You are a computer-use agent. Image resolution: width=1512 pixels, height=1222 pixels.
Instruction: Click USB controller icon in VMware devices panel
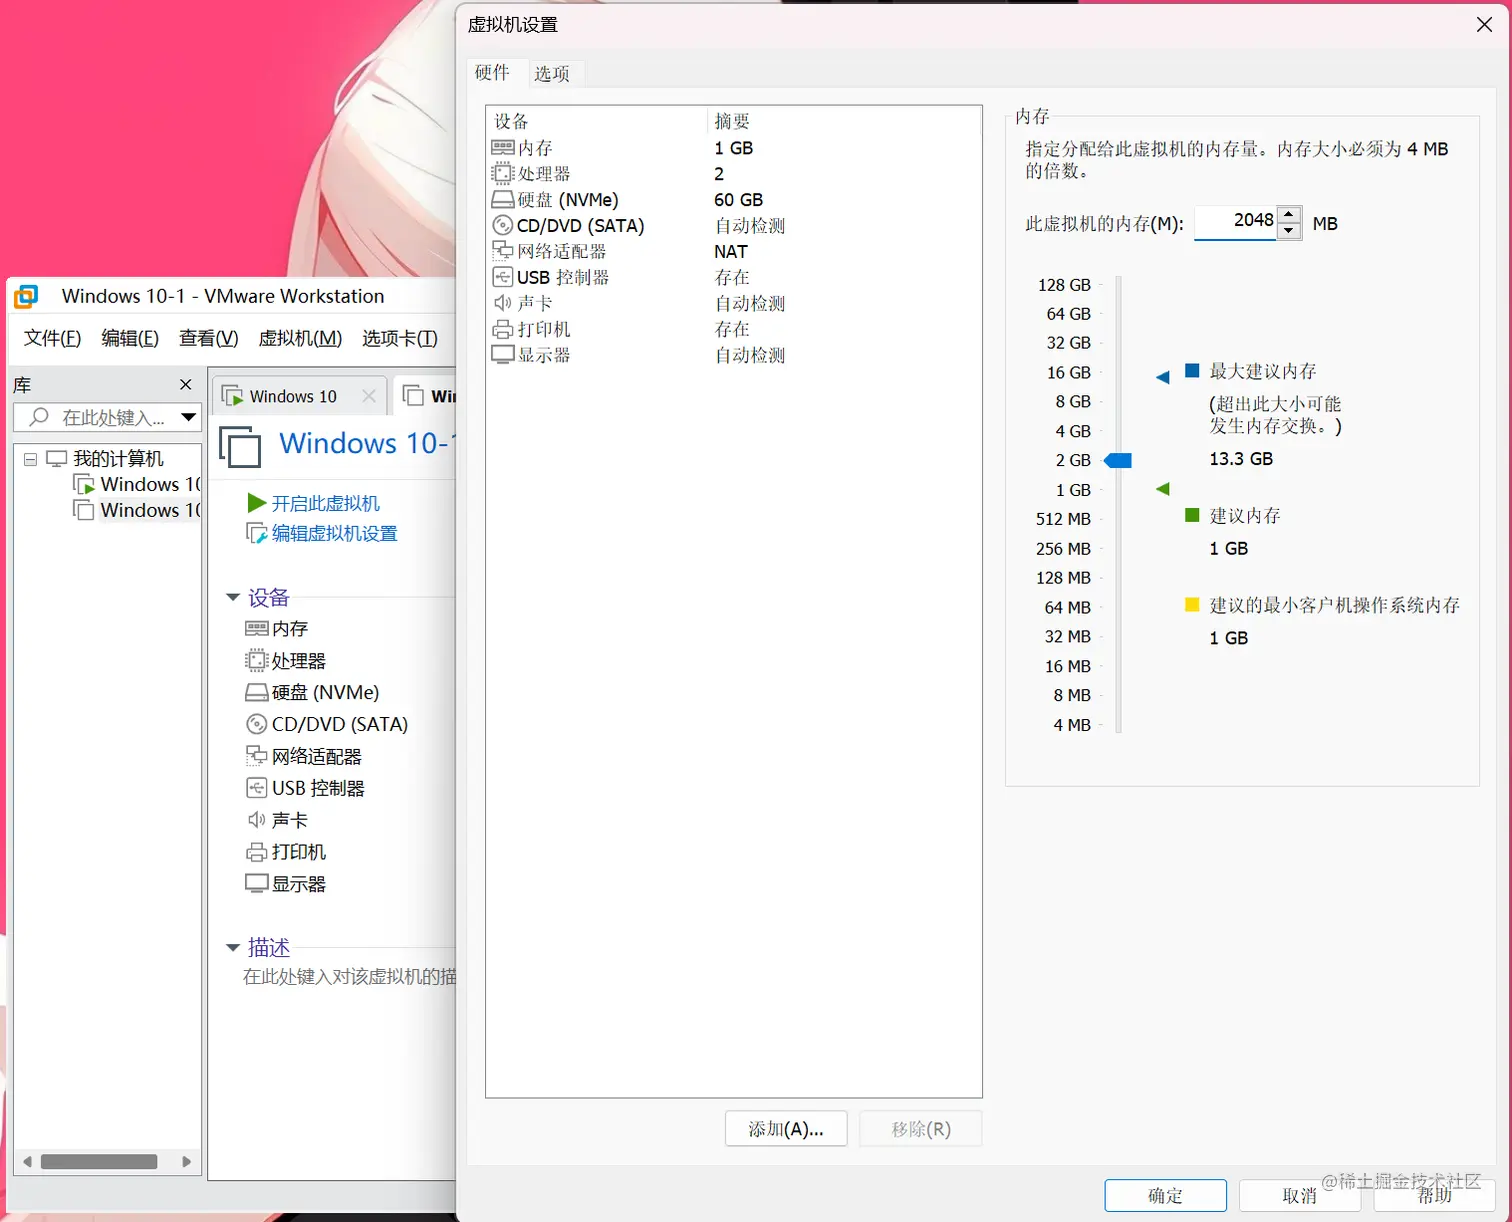(x=257, y=788)
